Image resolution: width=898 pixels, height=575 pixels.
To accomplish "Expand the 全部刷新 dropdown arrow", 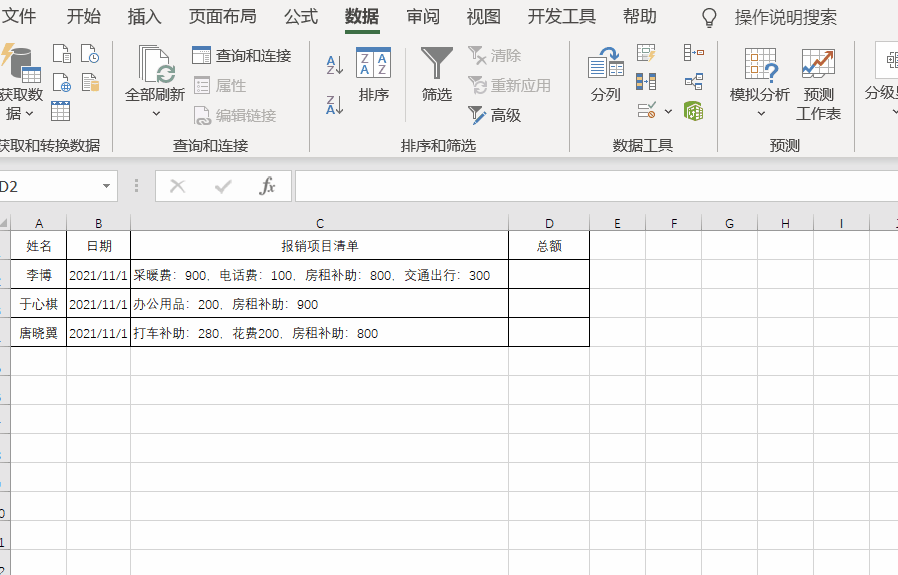I will coord(156,114).
